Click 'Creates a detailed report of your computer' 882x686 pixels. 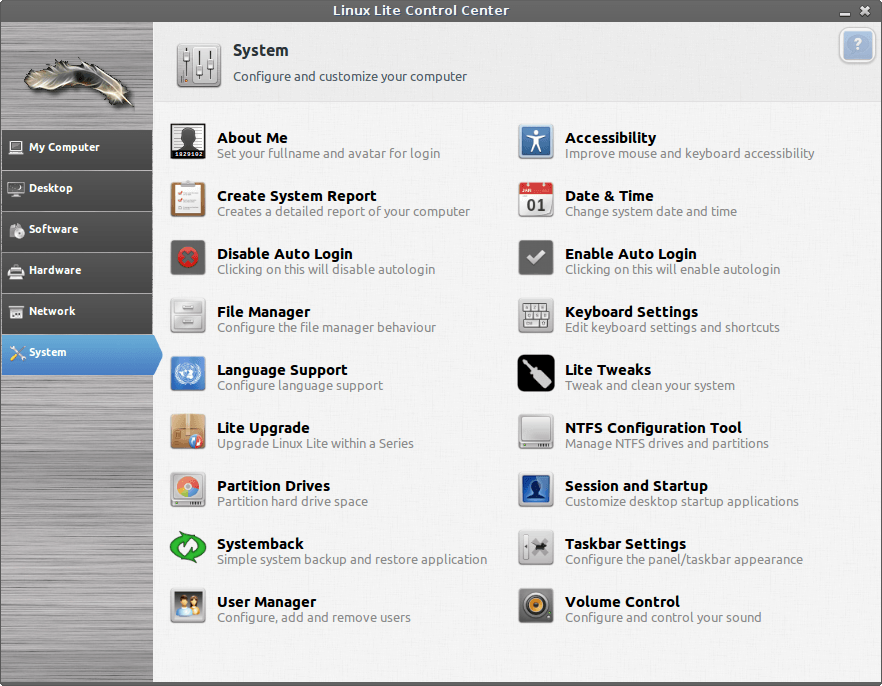tap(343, 211)
